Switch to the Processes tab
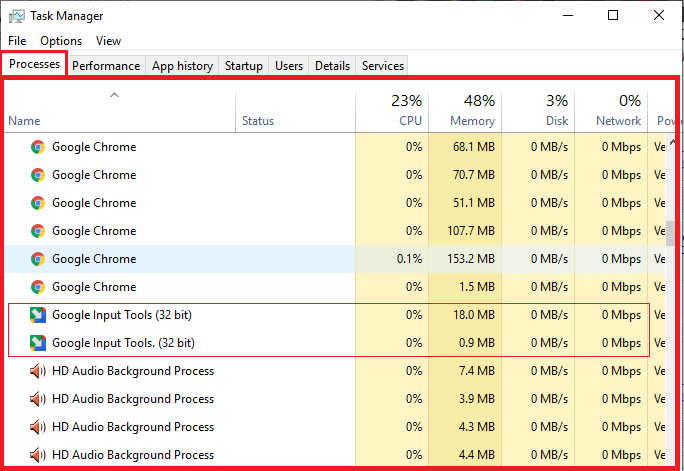The width and height of the screenshot is (684, 471). click(x=34, y=64)
